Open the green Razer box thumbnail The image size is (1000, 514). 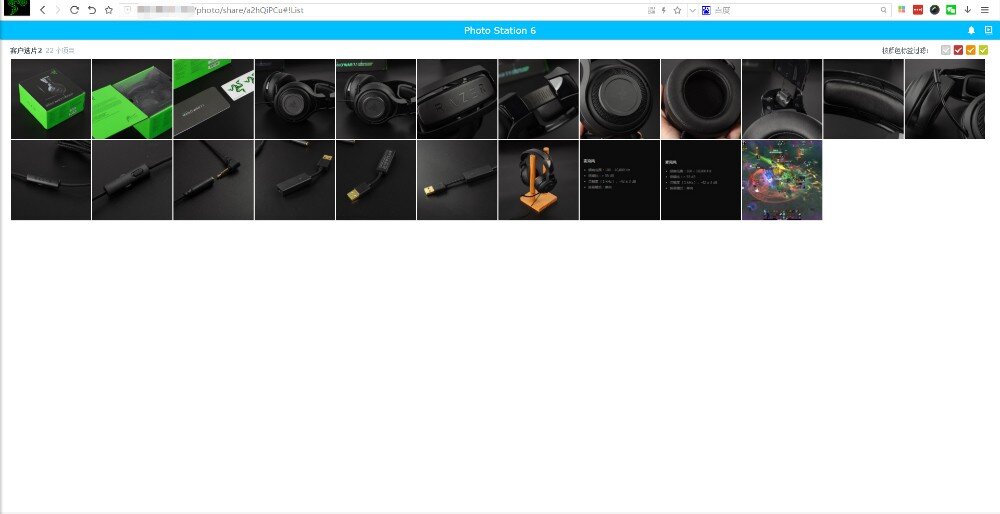(x=132, y=99)
